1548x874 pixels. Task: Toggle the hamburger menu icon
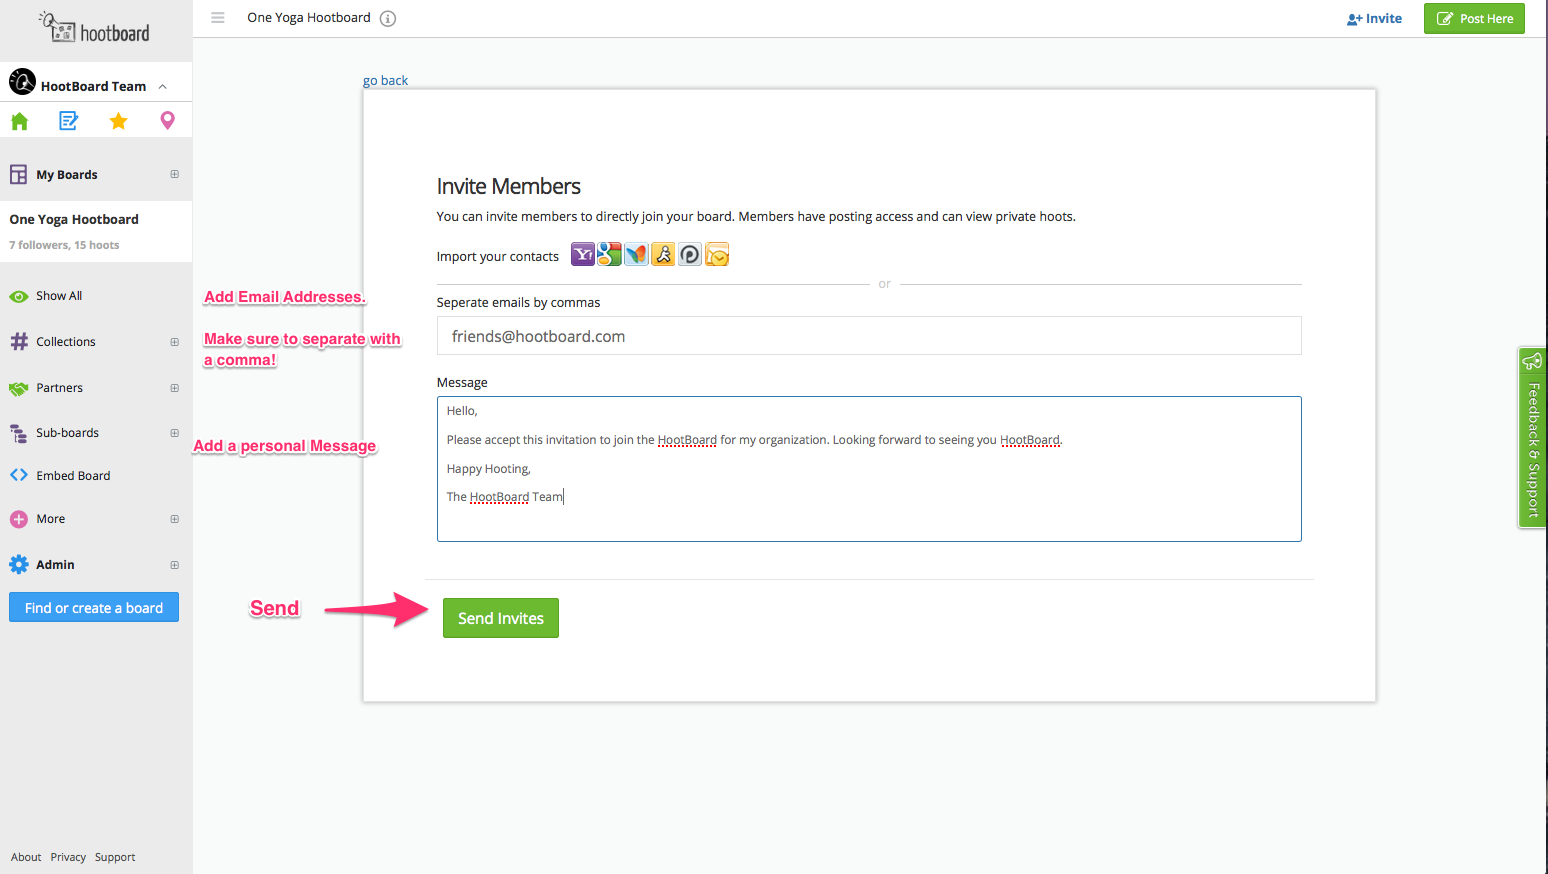click(218, 18)
